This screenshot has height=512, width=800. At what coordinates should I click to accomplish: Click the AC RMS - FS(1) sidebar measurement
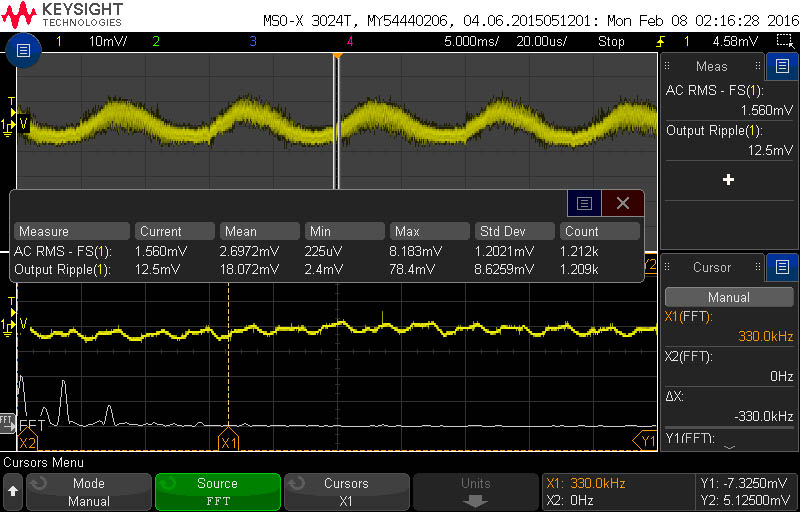[729, 100]
